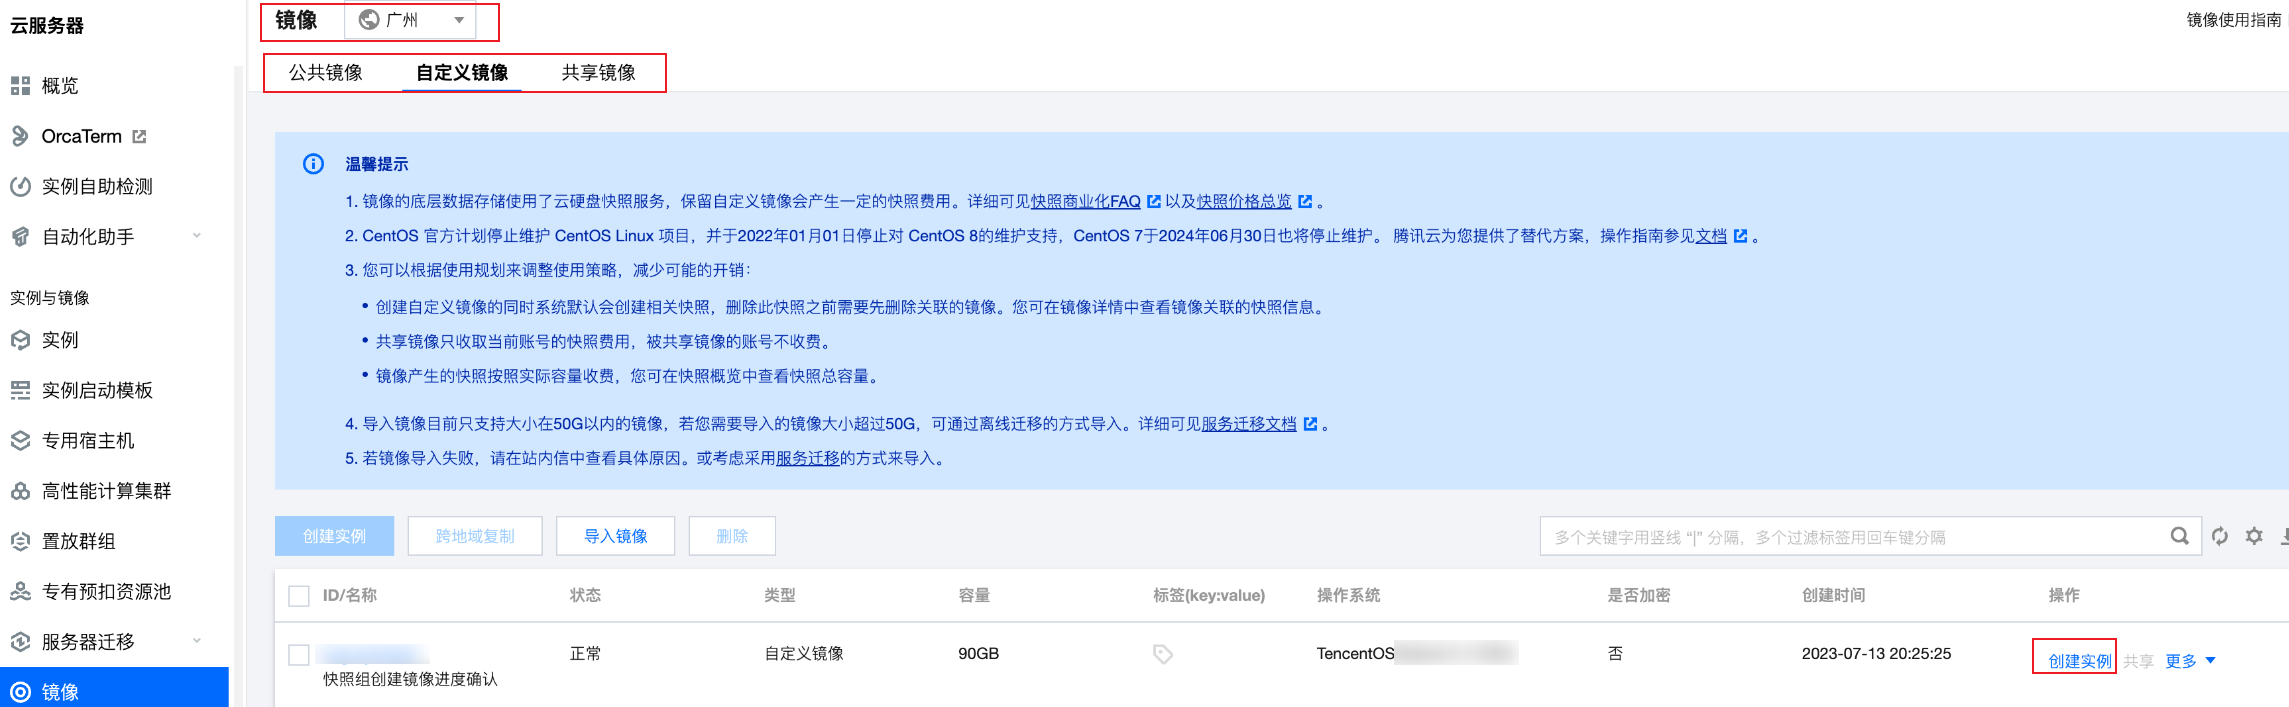This screenshot has height=707, width=2289.
Task: Open the 快照价格总览 link
Action: 1244,202
